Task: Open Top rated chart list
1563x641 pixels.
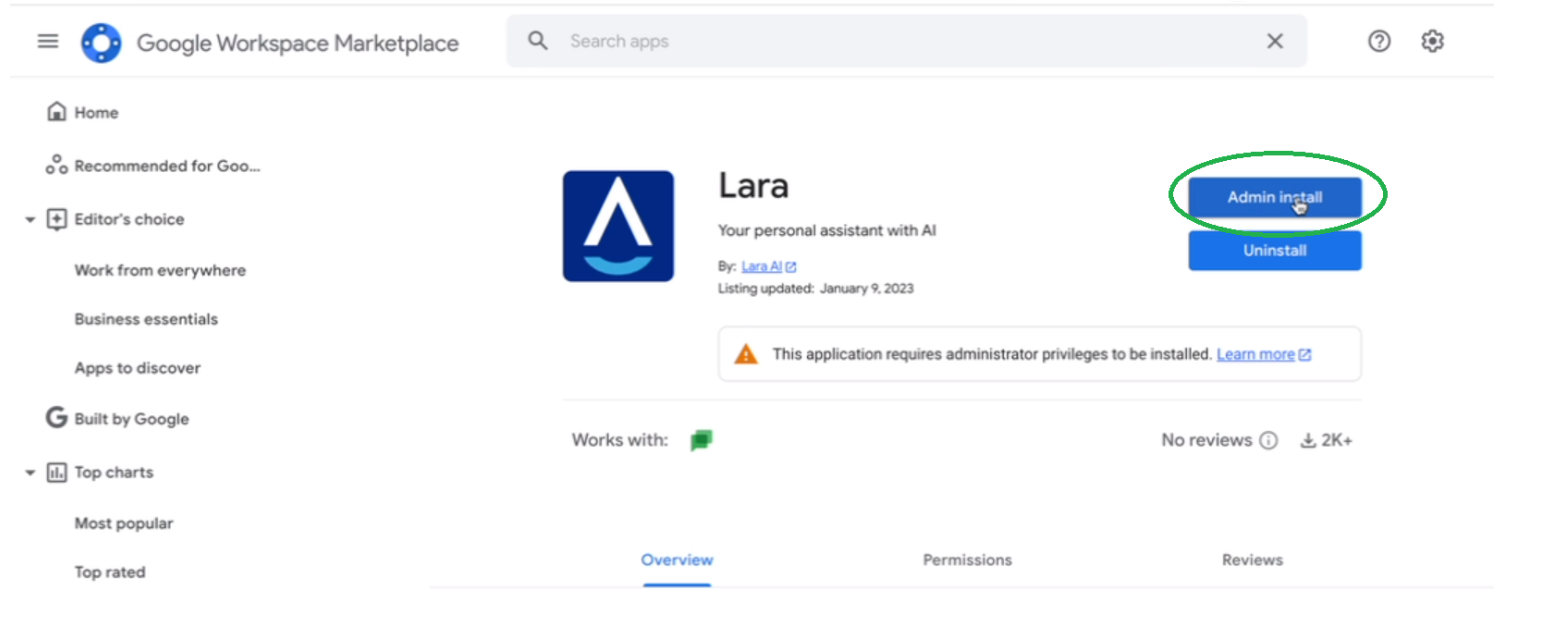Action: tap(110, 573)
